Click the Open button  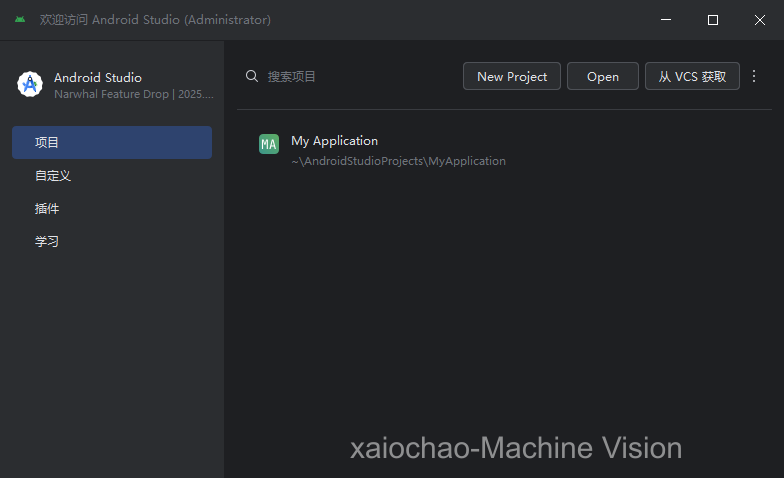[x=602, y=76]
